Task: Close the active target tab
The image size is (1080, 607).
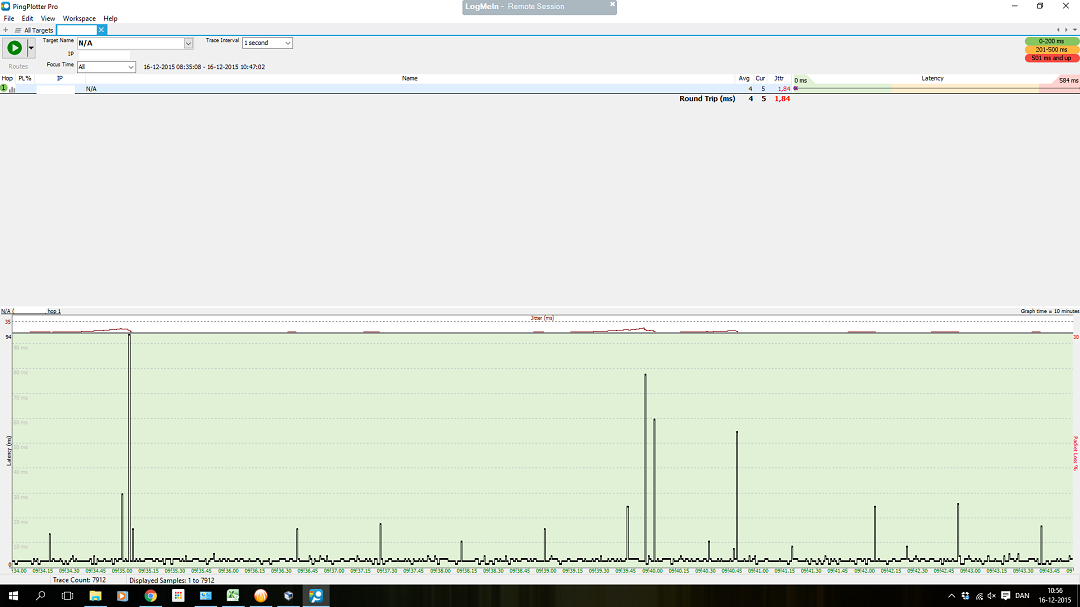Action: pos(101,30)
